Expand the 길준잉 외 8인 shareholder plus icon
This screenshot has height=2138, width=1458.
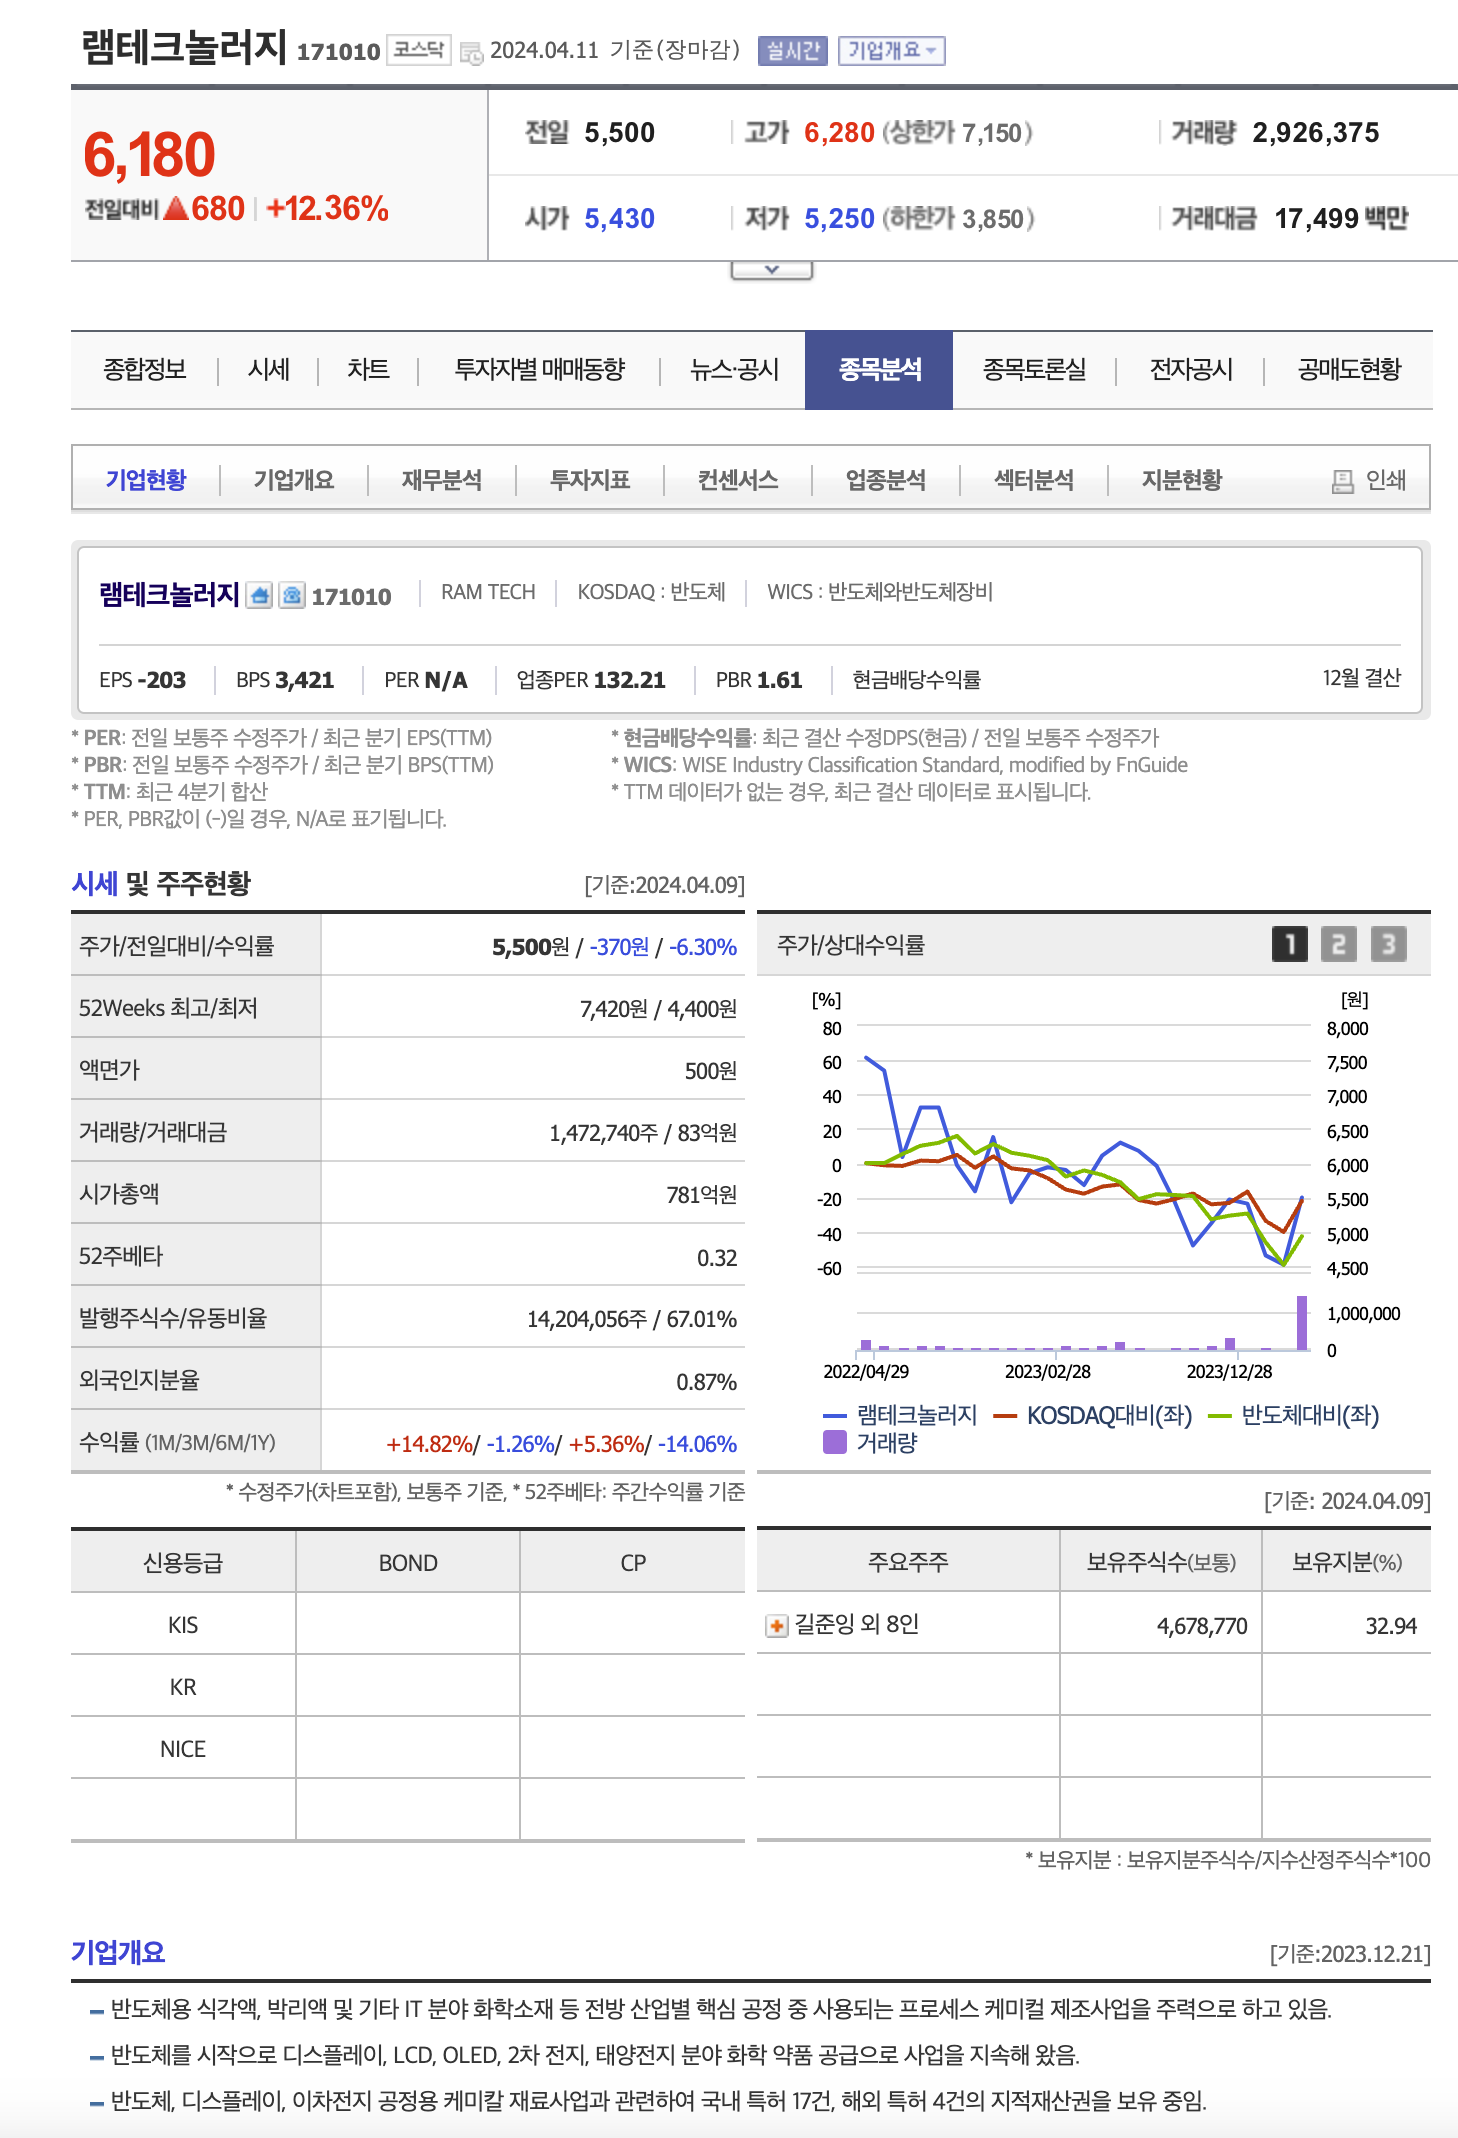(x=777, y=1626)
